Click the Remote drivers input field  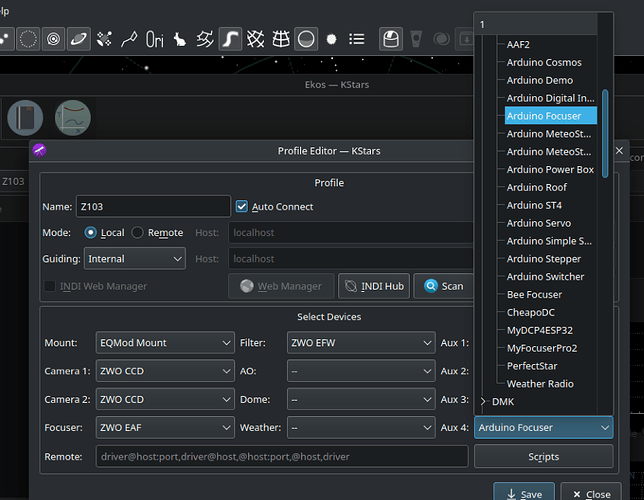[x=282, y=456]
